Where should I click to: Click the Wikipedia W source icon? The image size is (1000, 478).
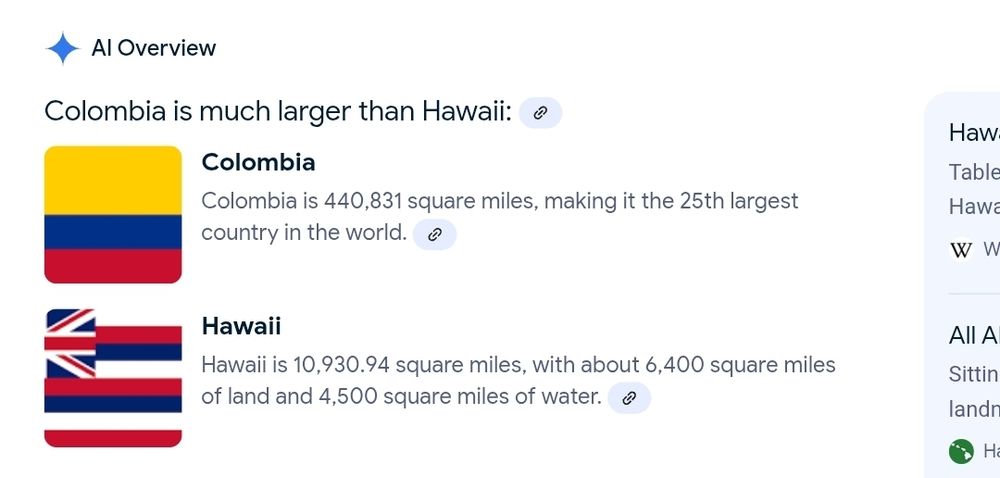961,250
